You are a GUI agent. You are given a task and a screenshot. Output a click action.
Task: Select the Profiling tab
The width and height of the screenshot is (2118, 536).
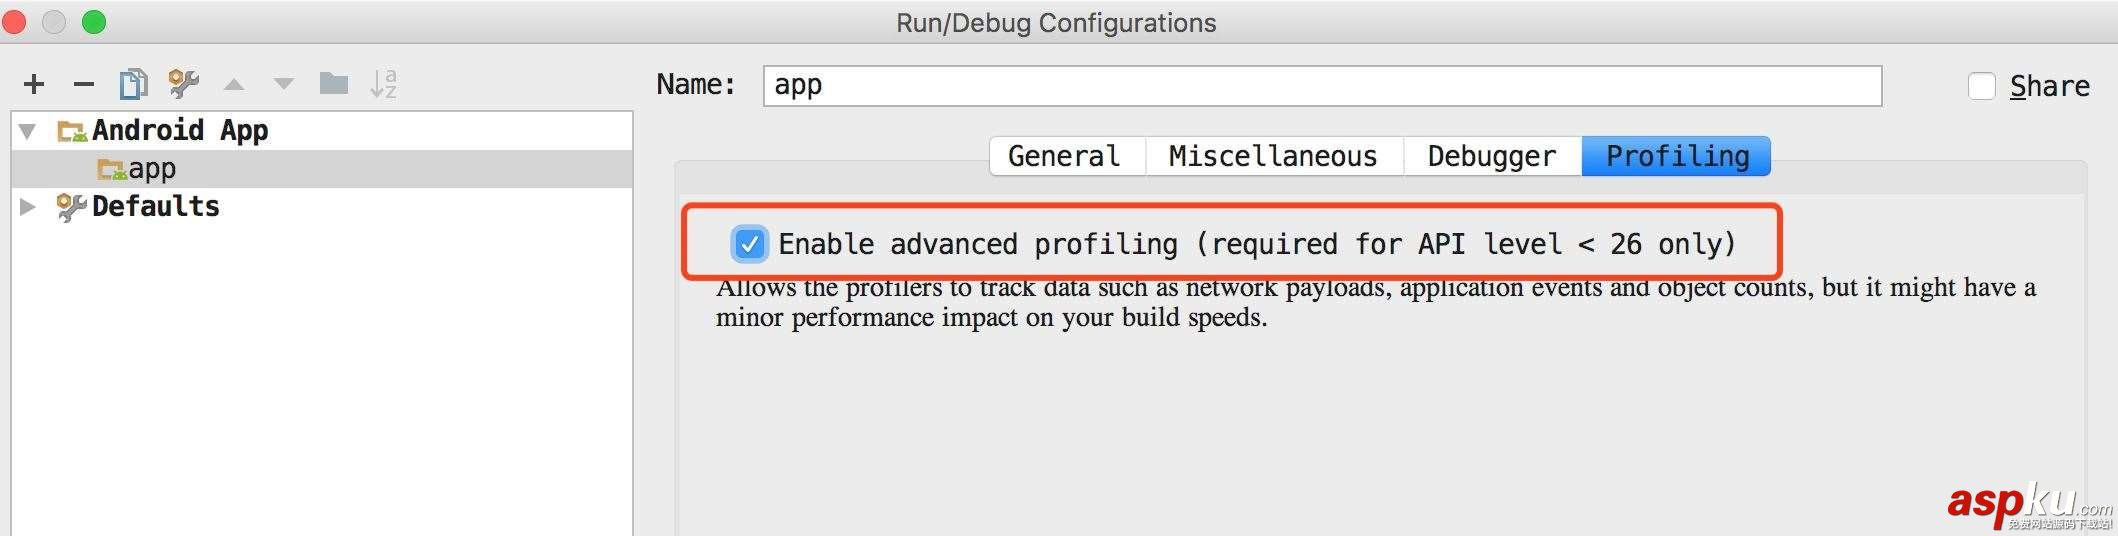[x=1677, y=156]
